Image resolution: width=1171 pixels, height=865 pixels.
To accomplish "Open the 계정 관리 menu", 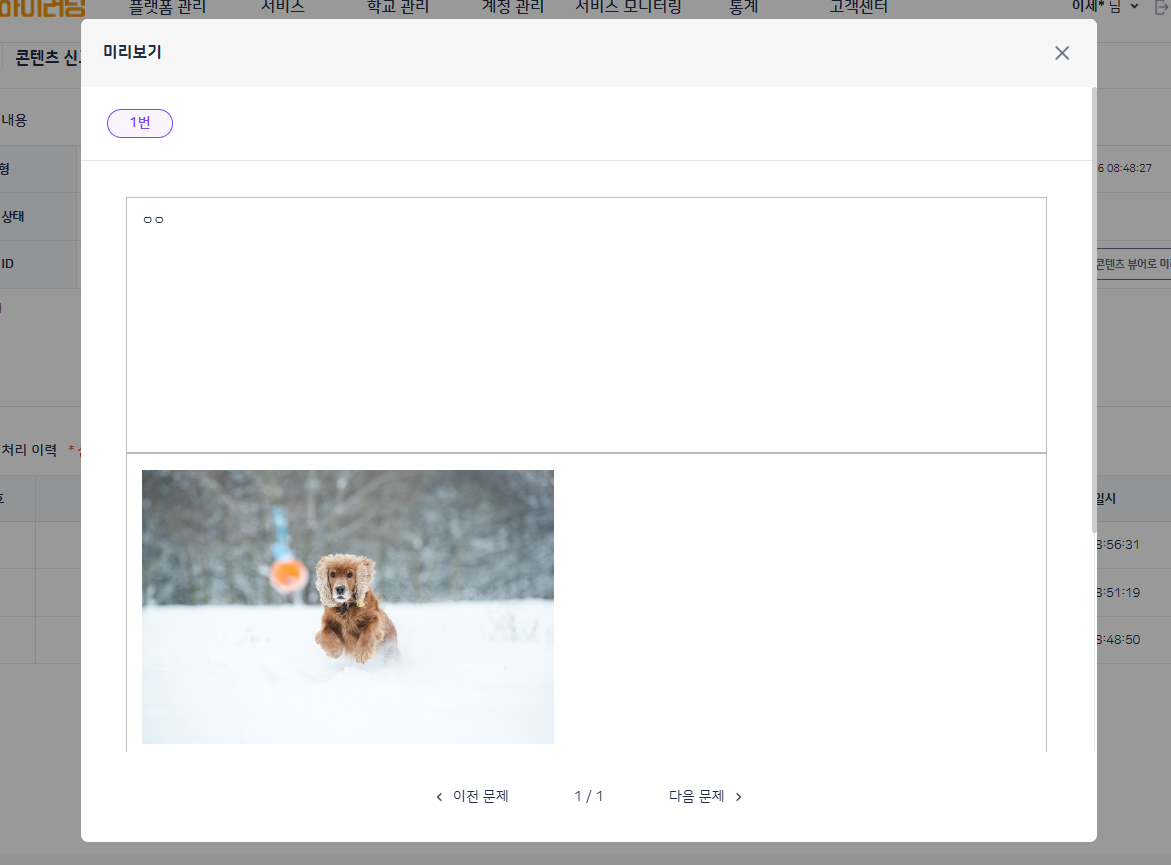I will (x=513, y=8).
